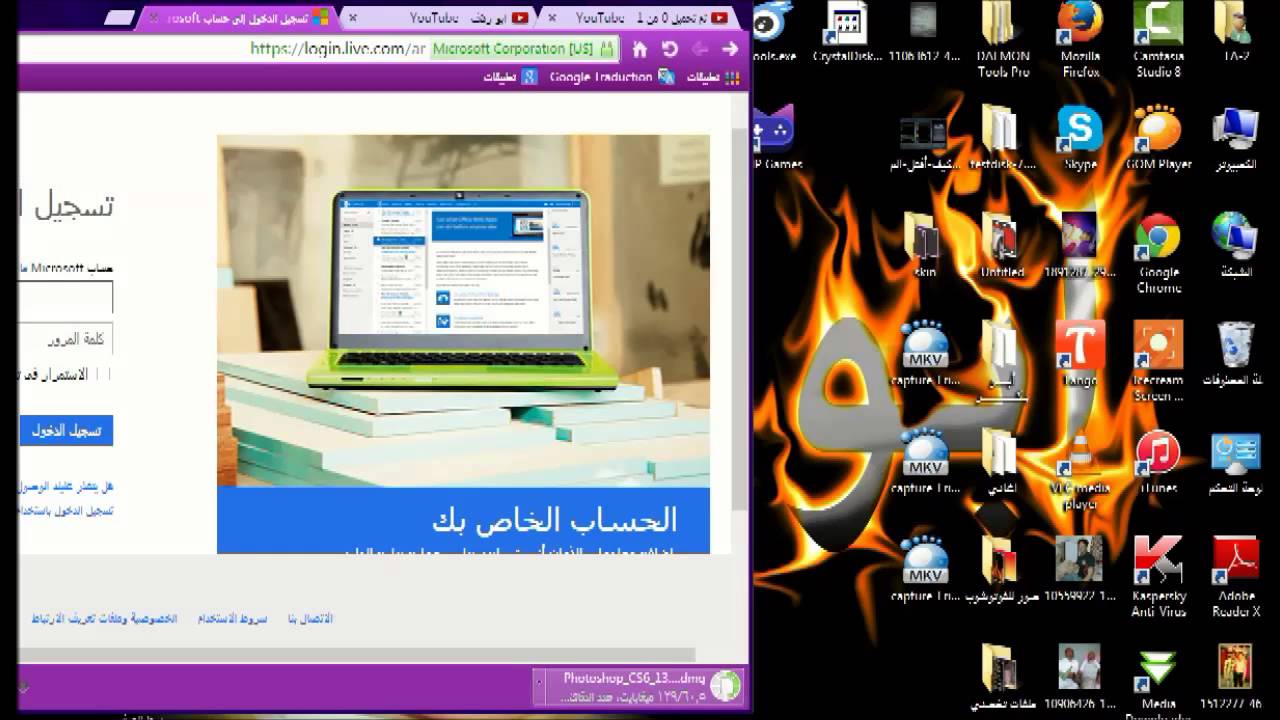The image size is (1280, 720).
Task: Reload the page with the refresh icon
Action: [x=670, y=49]
